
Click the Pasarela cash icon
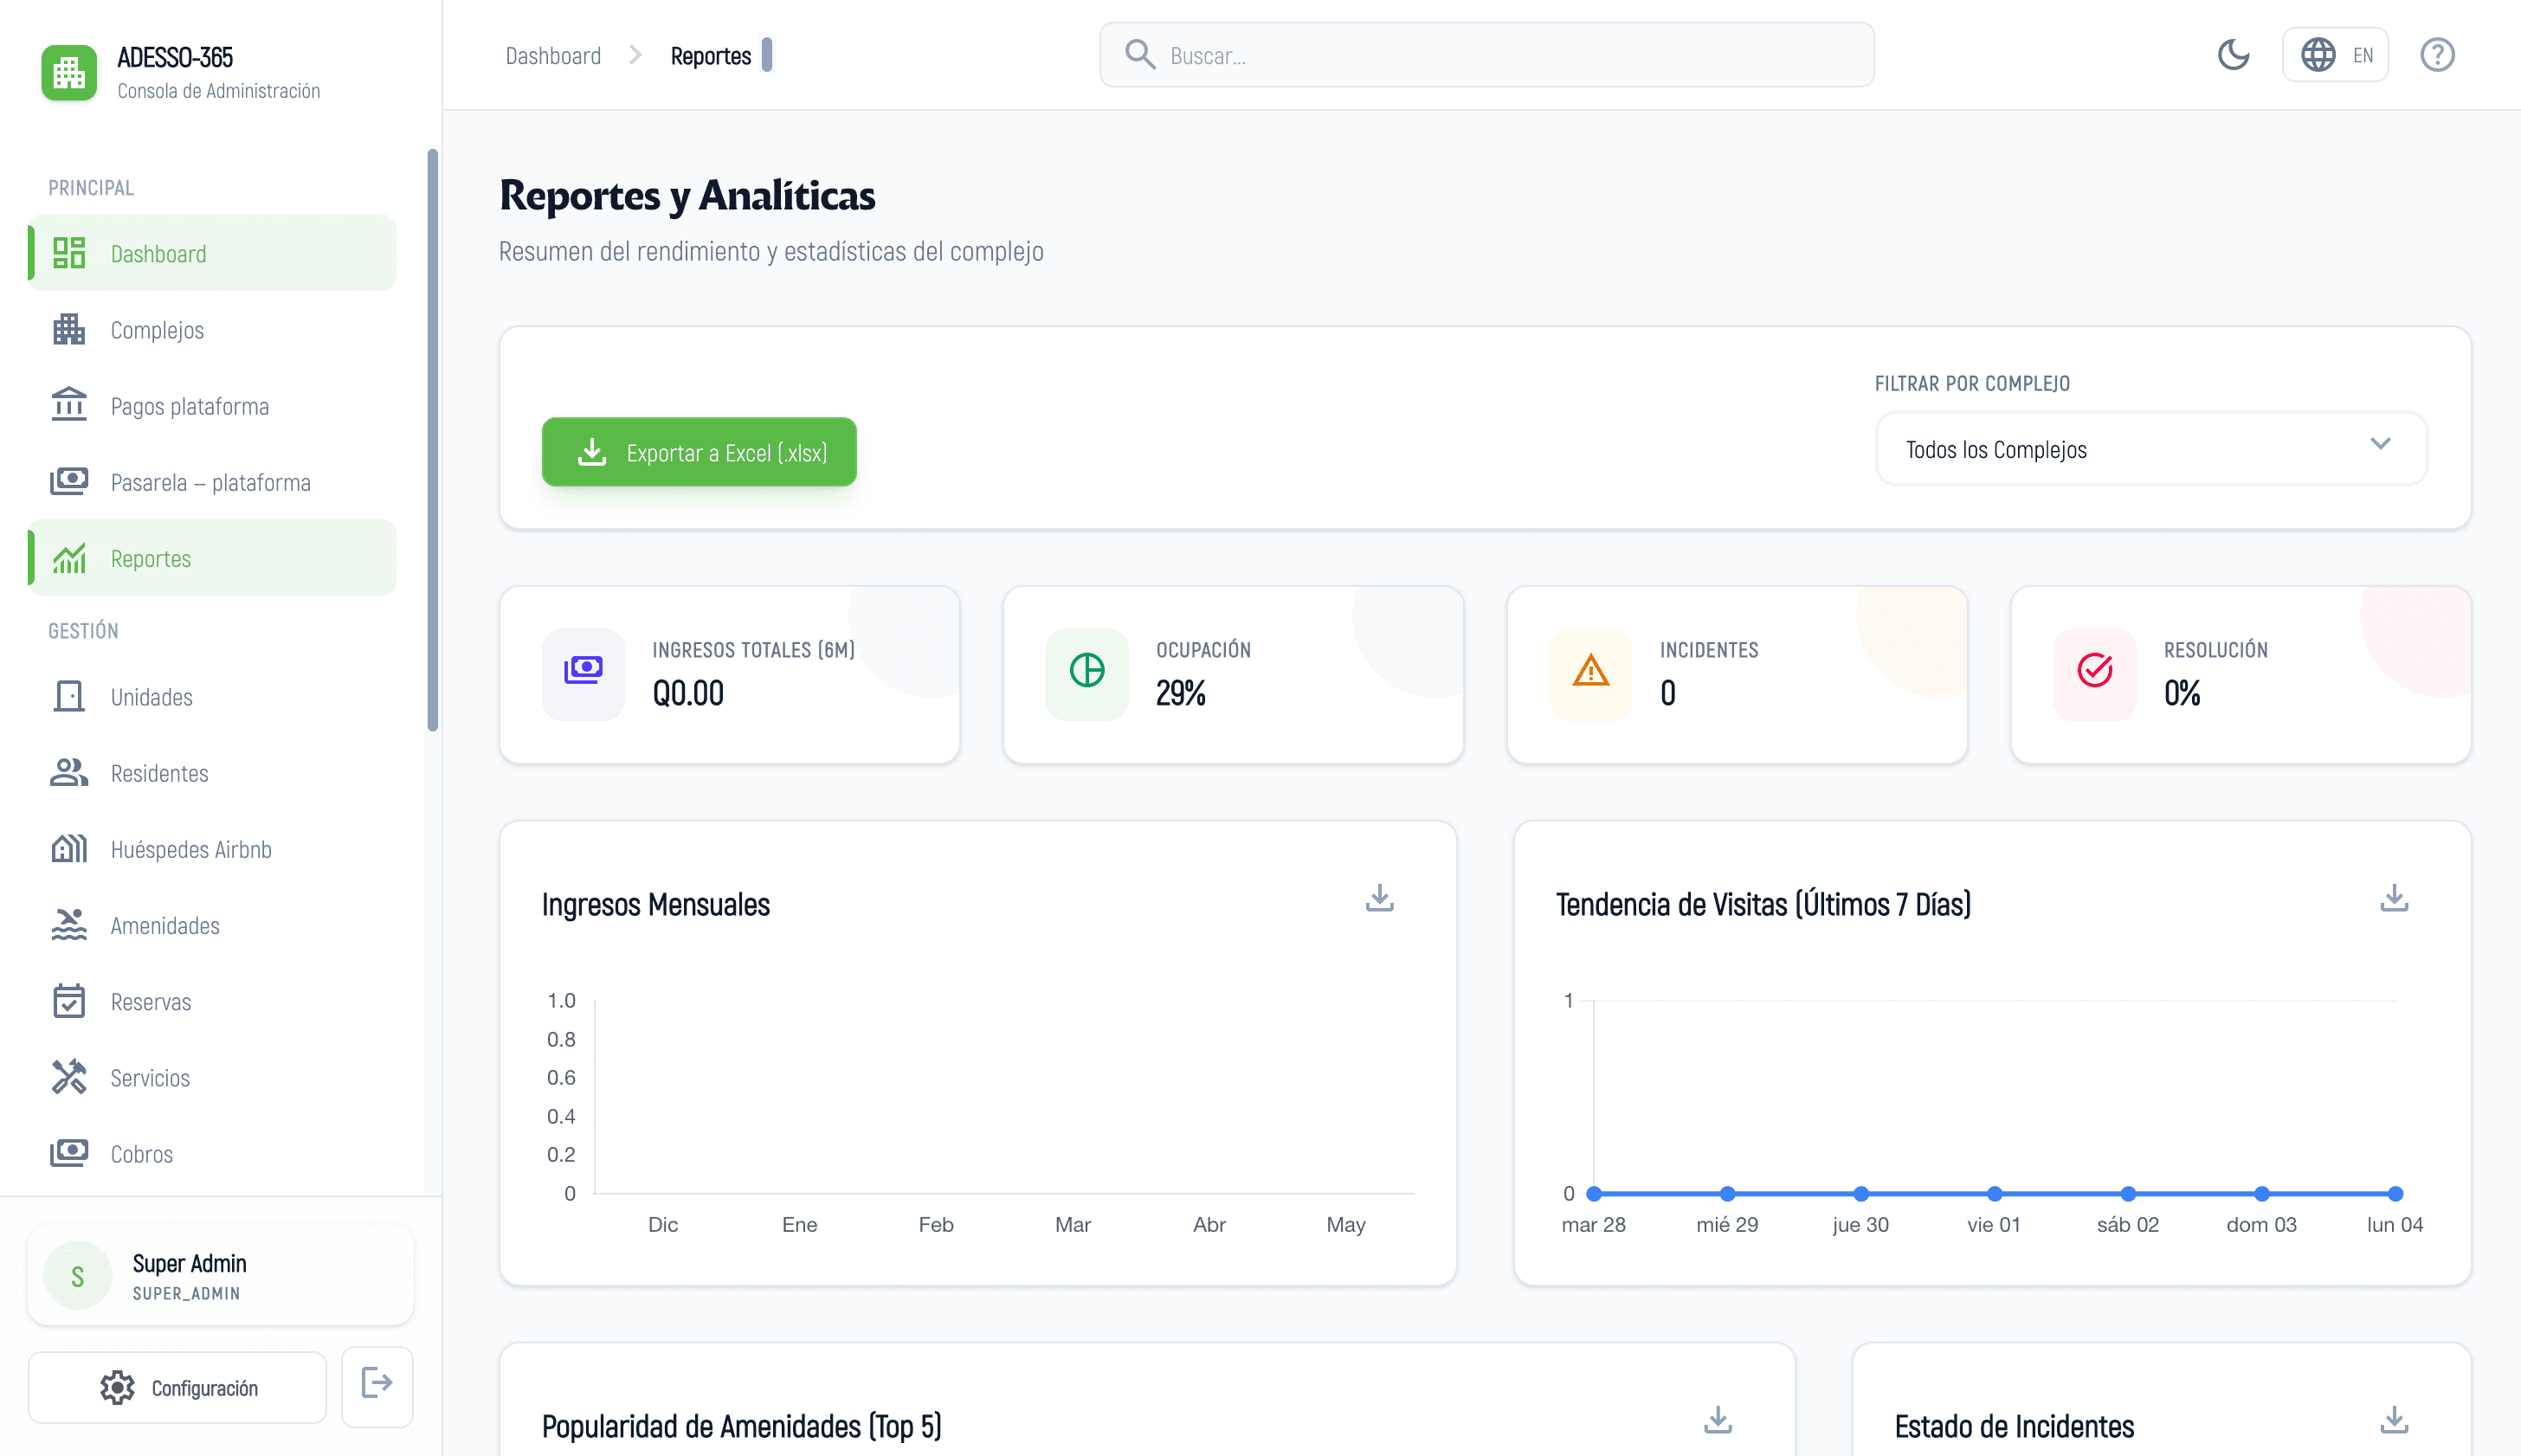click(69, 481)
